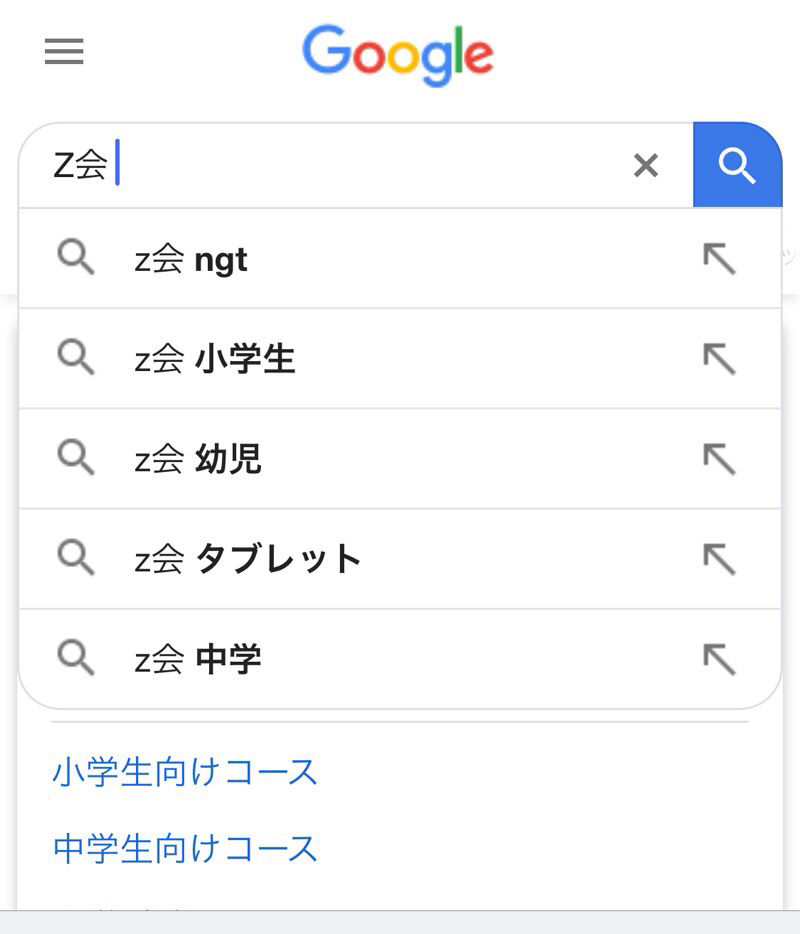The width and height of the screenshot is (800, 934).
Task: Fill query using arrow beside "z会 小学生"
Action: (720, 359)
